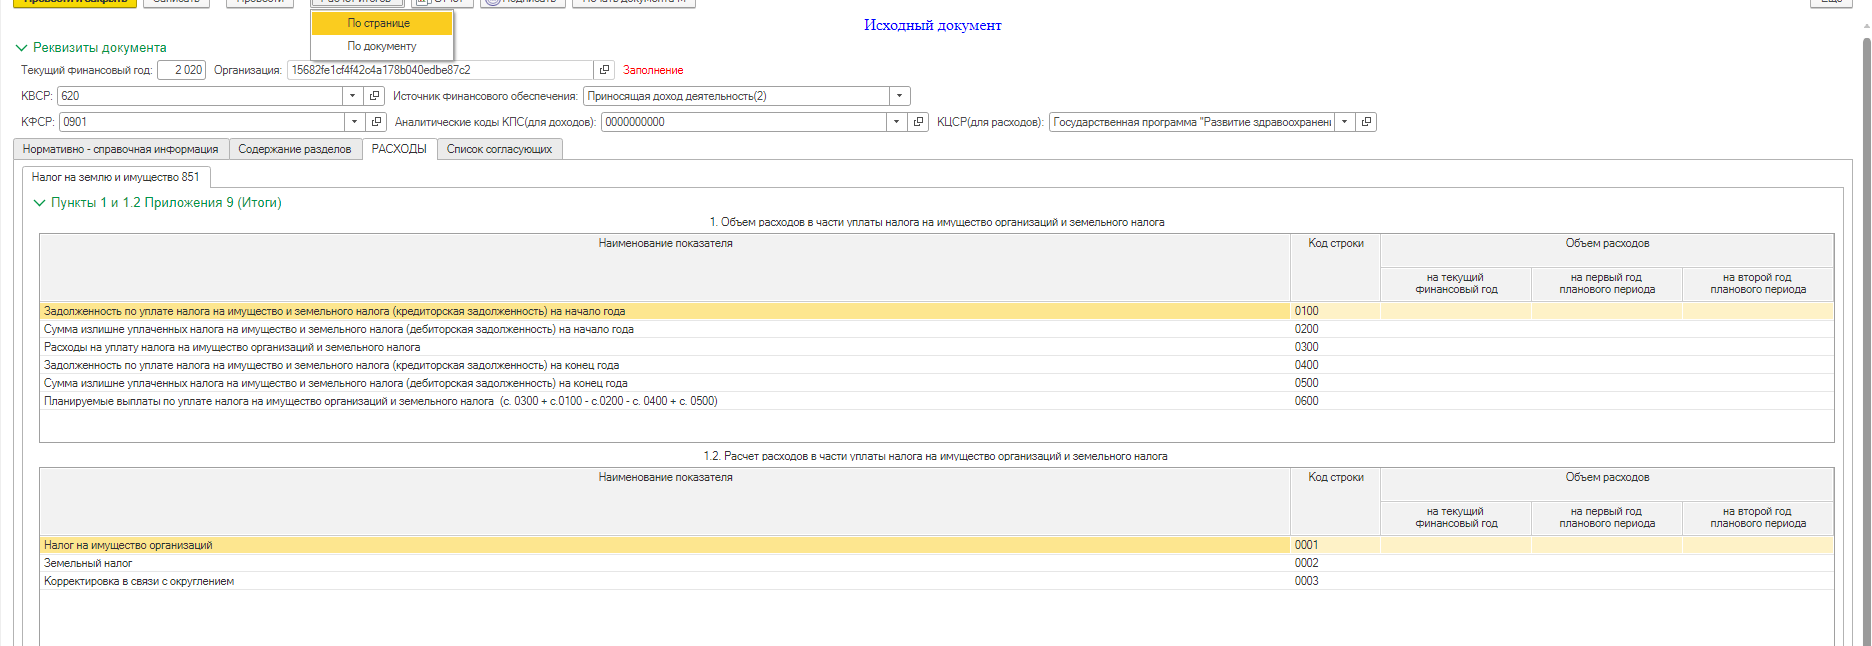Expand Источник финансового обеспечения dropdown
This screenshot has width=1872, height=646.
(x=899, y=96)
